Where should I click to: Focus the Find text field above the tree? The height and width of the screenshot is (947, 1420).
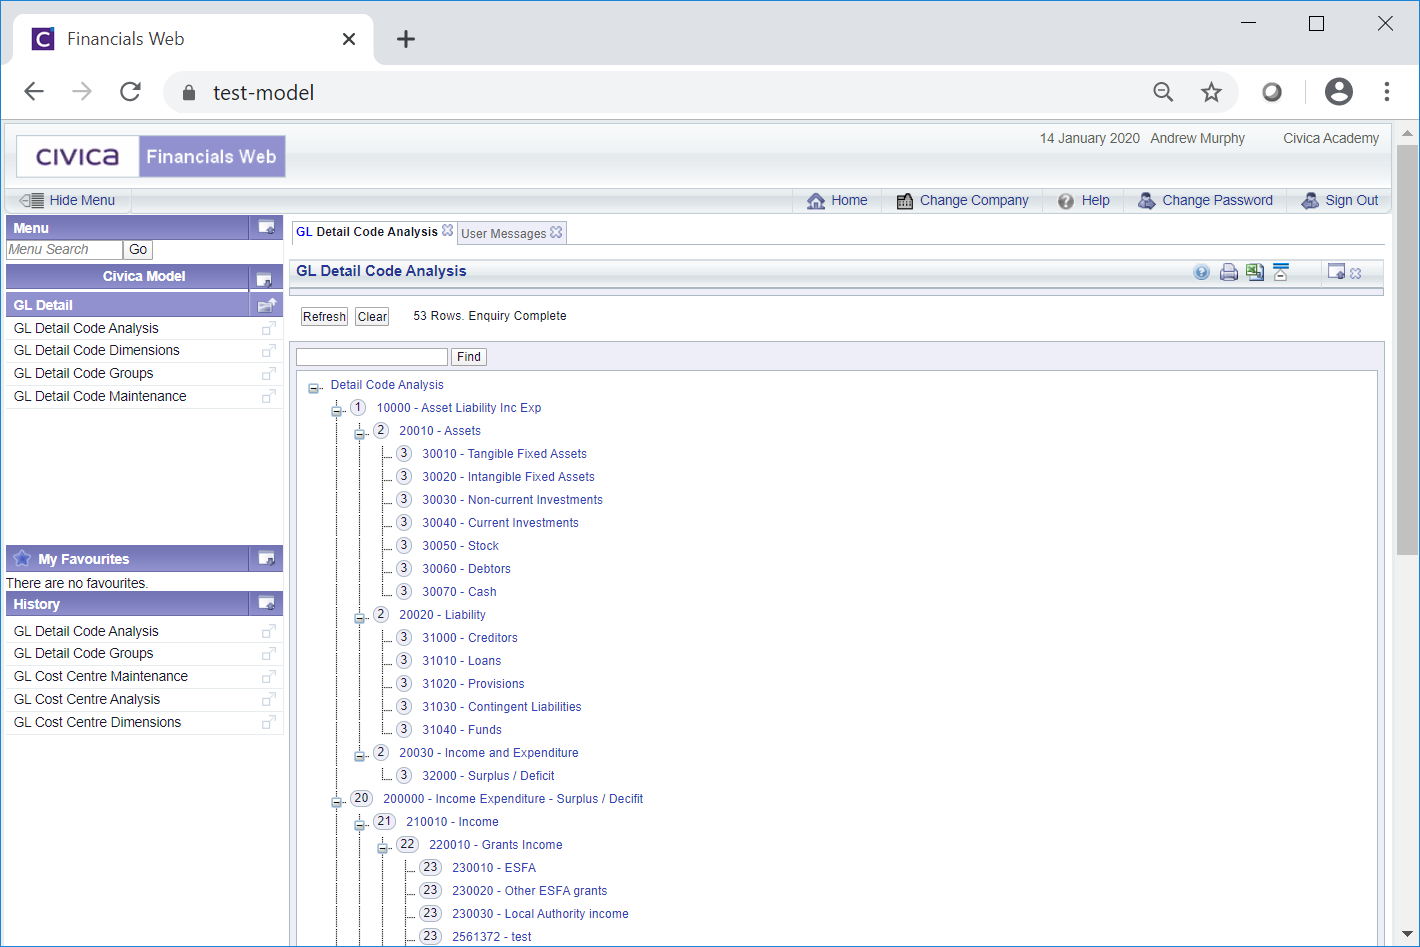pos(372,357)
